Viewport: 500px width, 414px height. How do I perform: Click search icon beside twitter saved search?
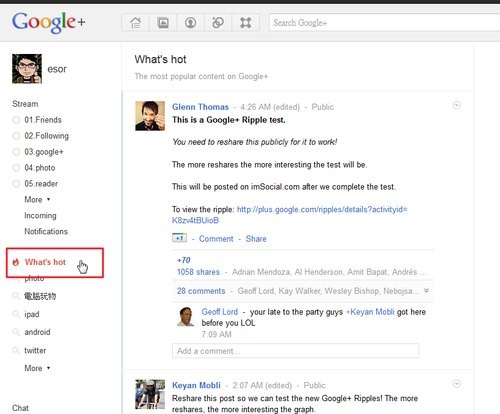point(16,350)
